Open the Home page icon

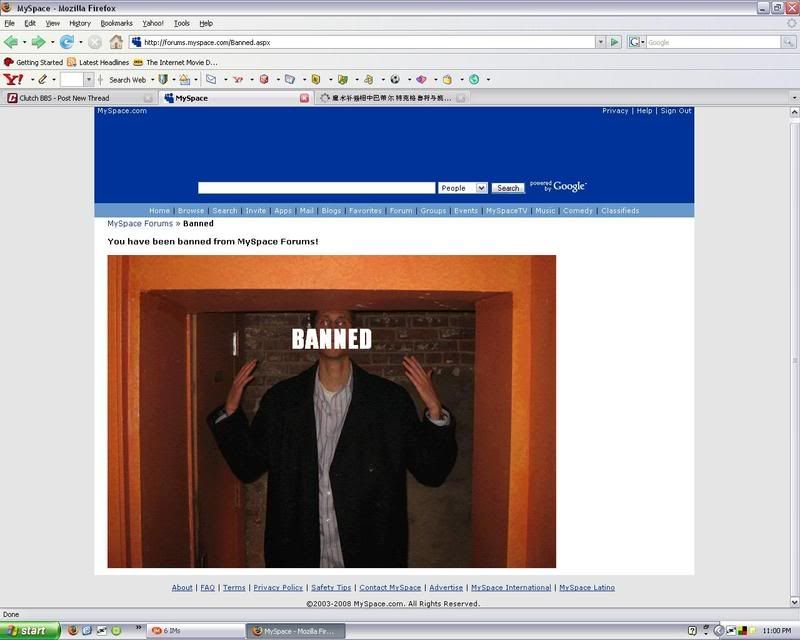coord(116,42)
